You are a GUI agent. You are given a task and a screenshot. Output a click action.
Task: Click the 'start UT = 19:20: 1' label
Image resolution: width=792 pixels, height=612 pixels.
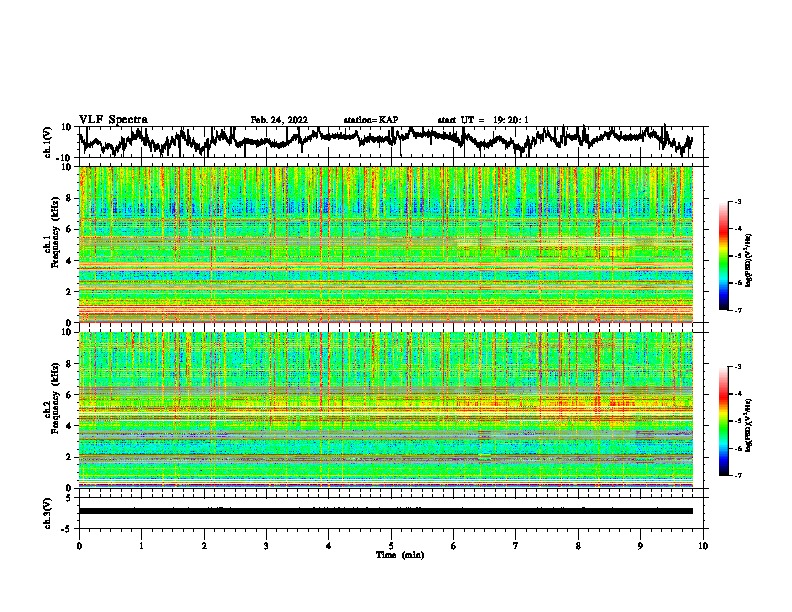(483, 120)
